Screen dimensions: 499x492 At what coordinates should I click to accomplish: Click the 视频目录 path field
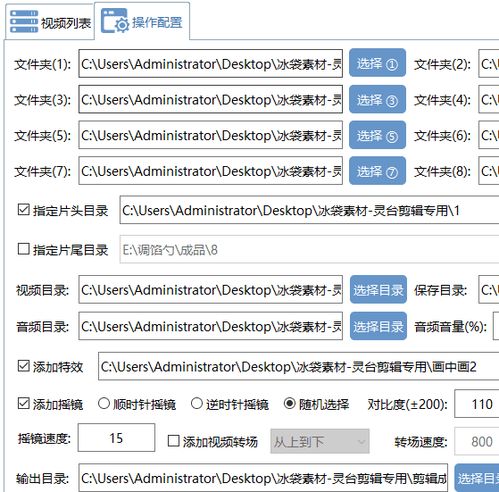(211, 290)
